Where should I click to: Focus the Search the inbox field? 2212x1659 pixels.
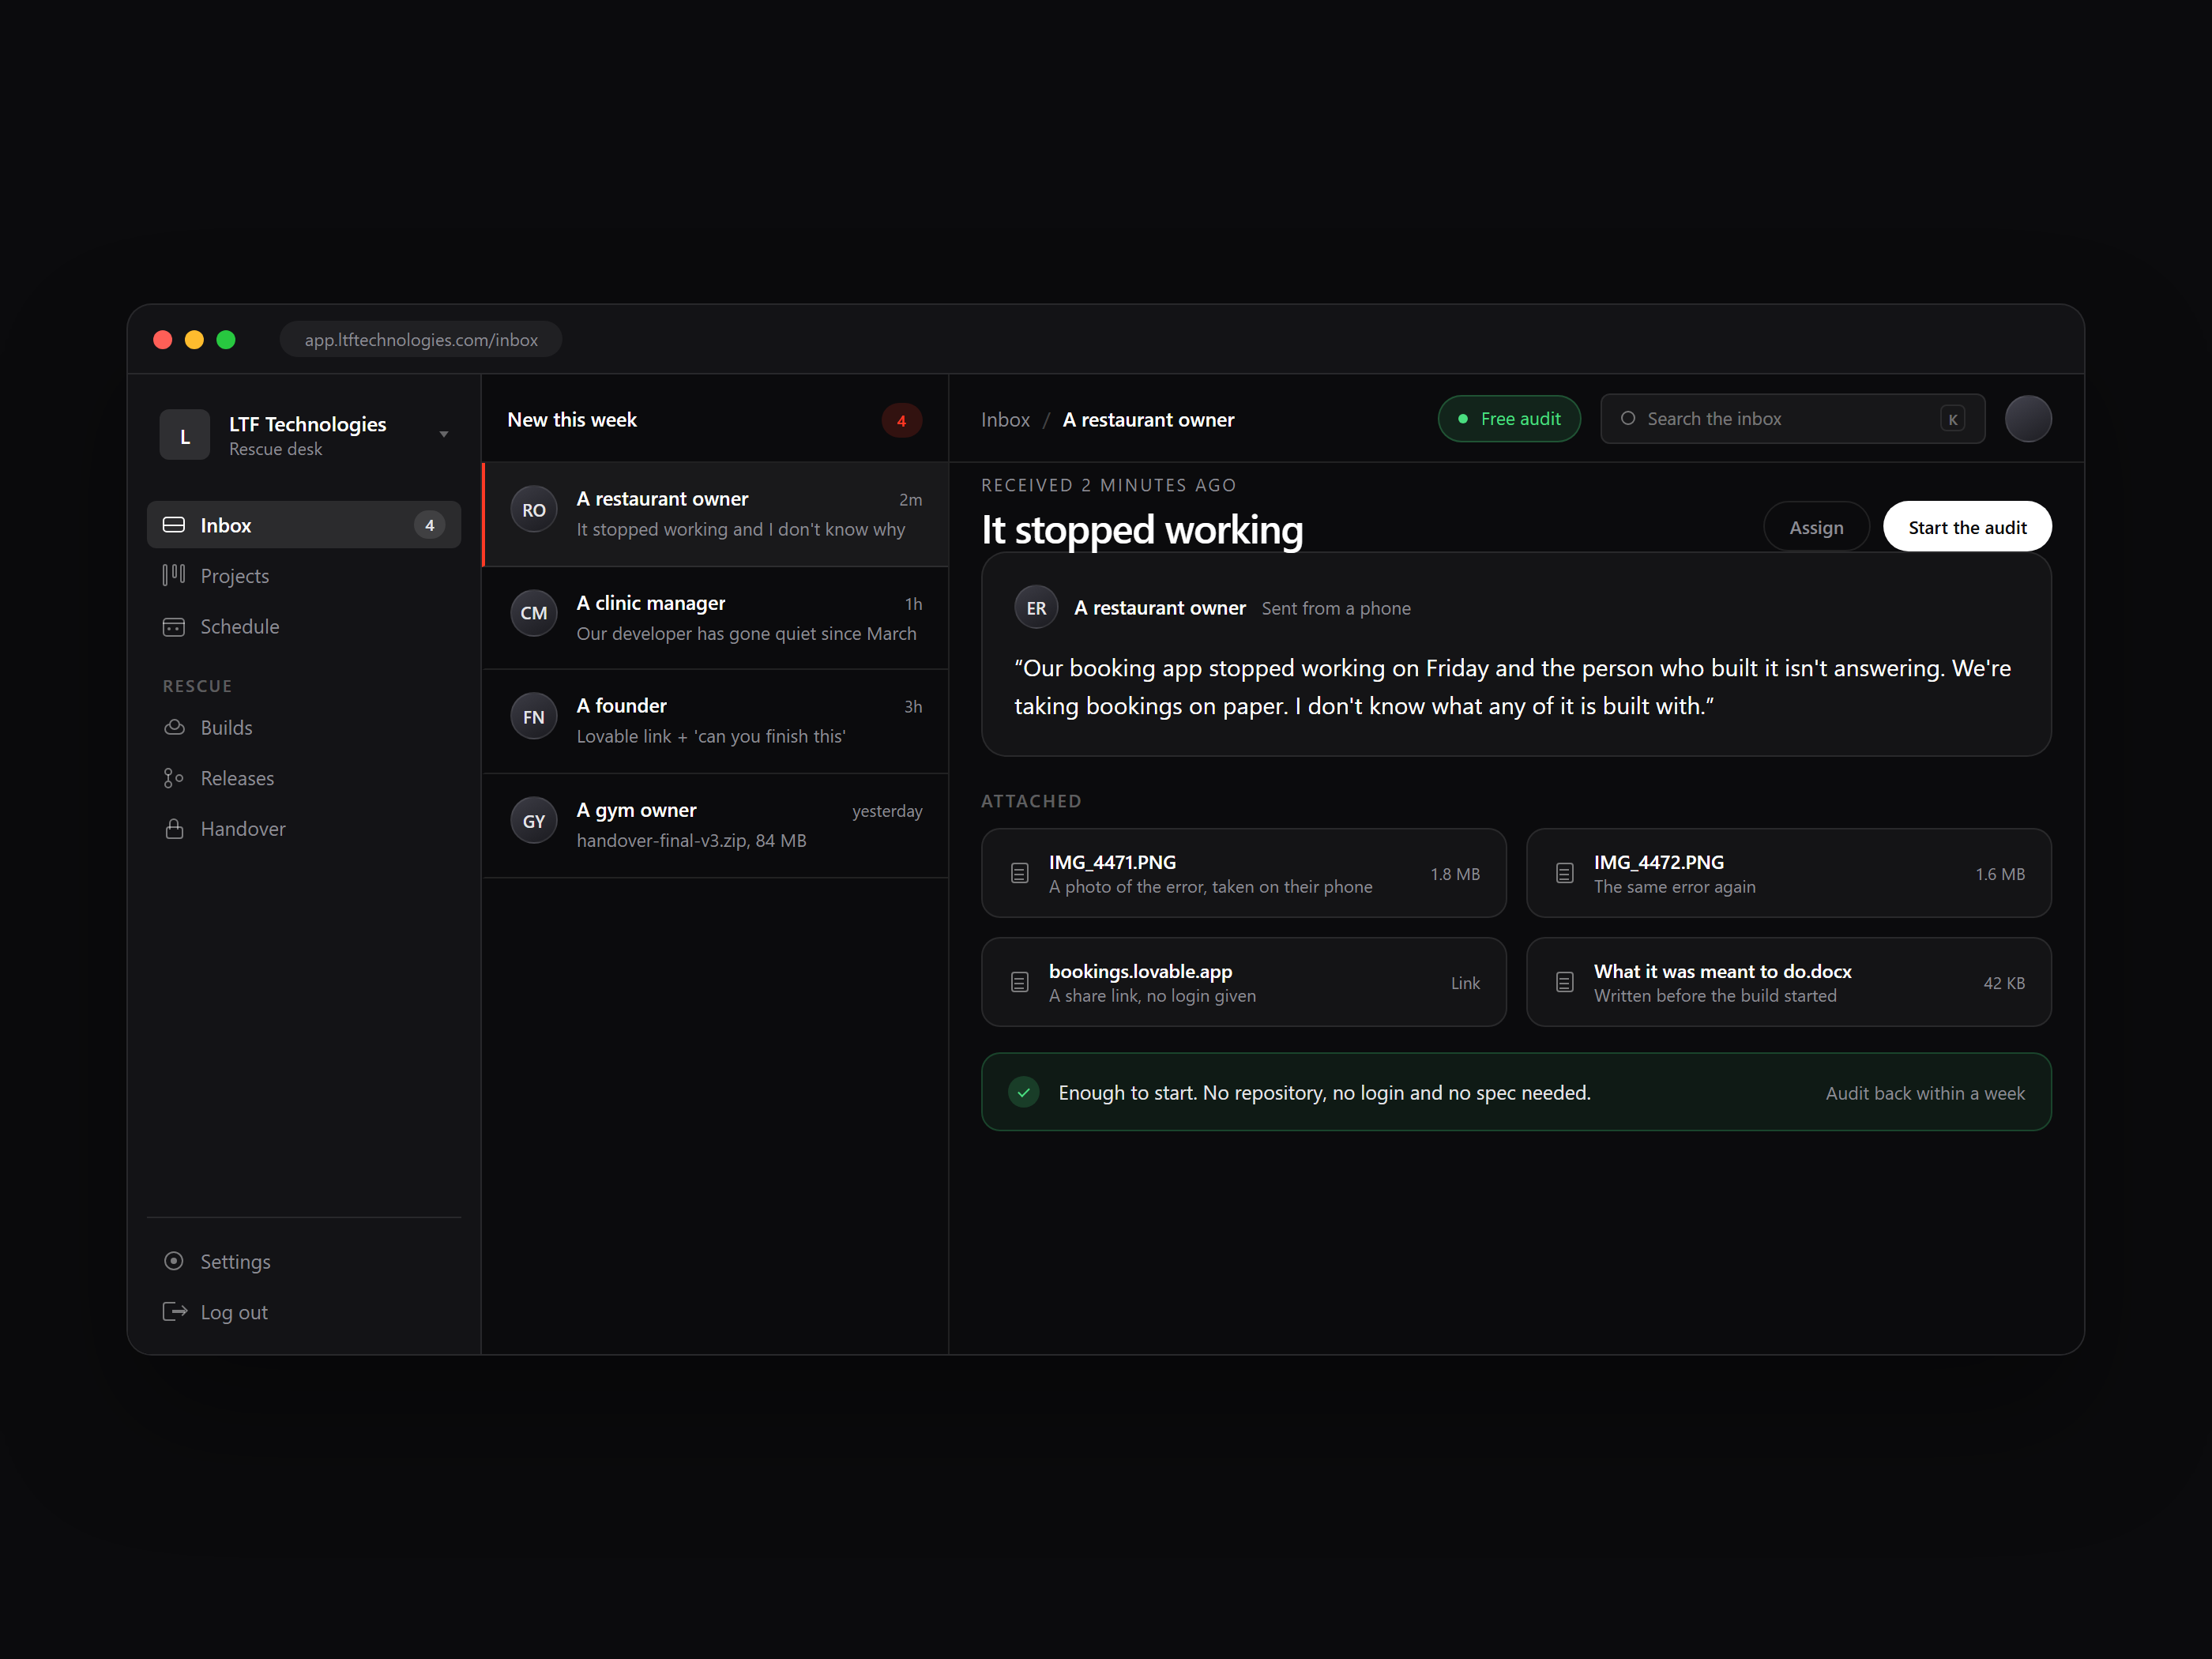(x=1792, y=419)
